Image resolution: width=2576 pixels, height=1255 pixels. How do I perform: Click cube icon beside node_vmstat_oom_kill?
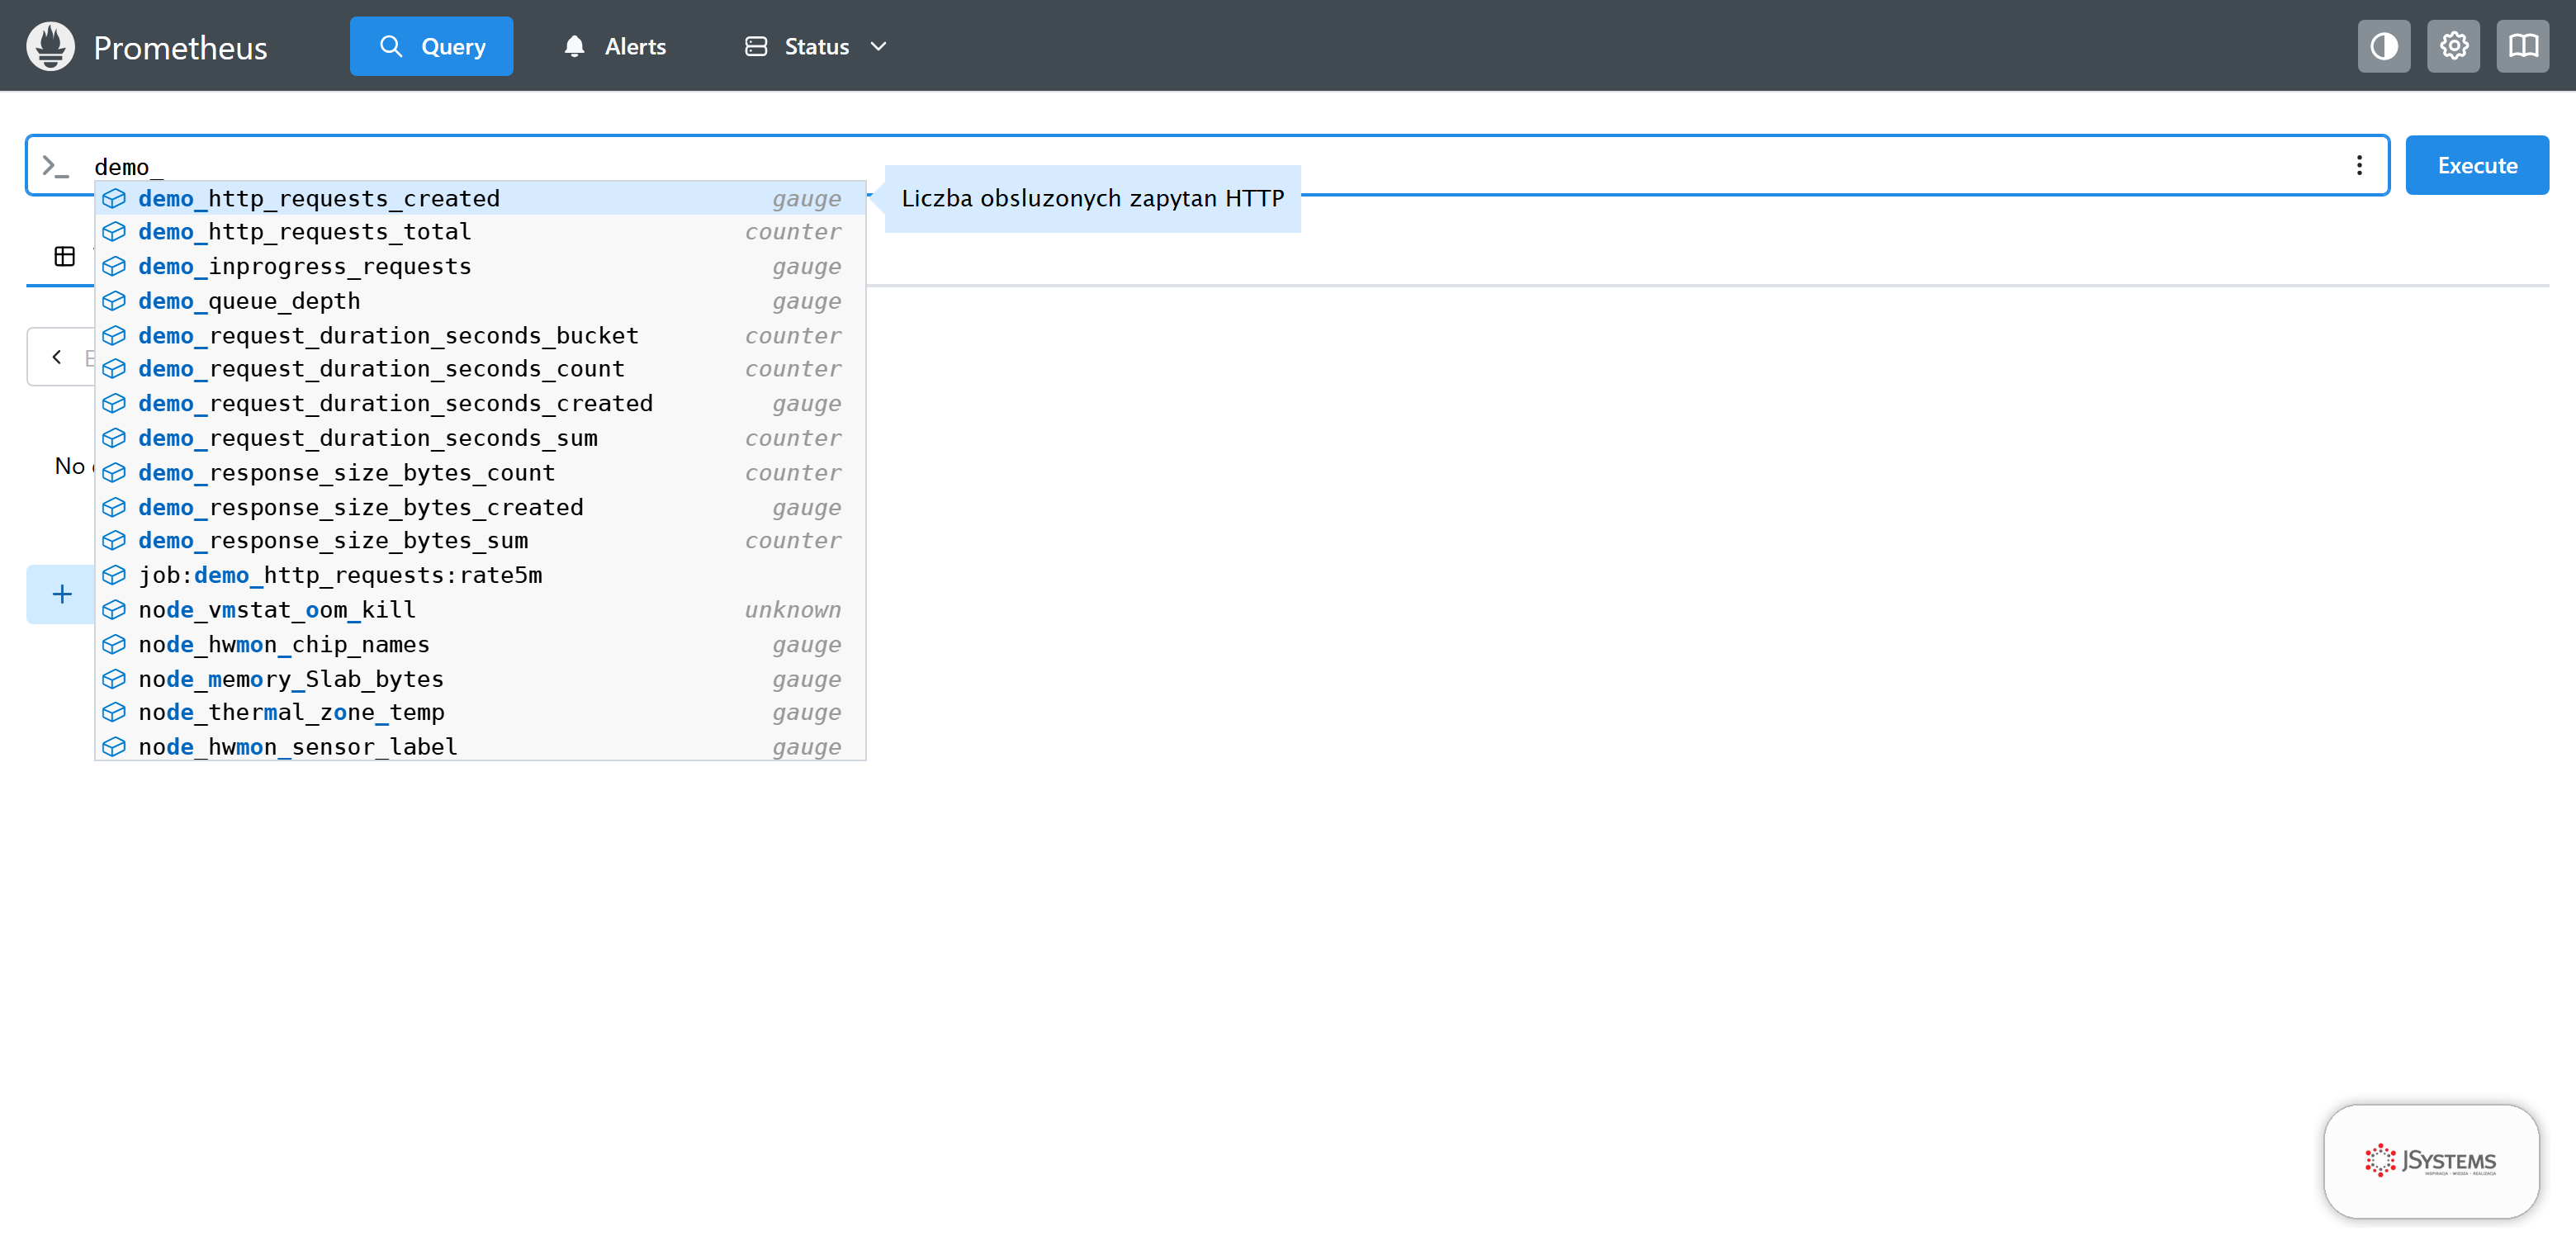tap(114, 610)
